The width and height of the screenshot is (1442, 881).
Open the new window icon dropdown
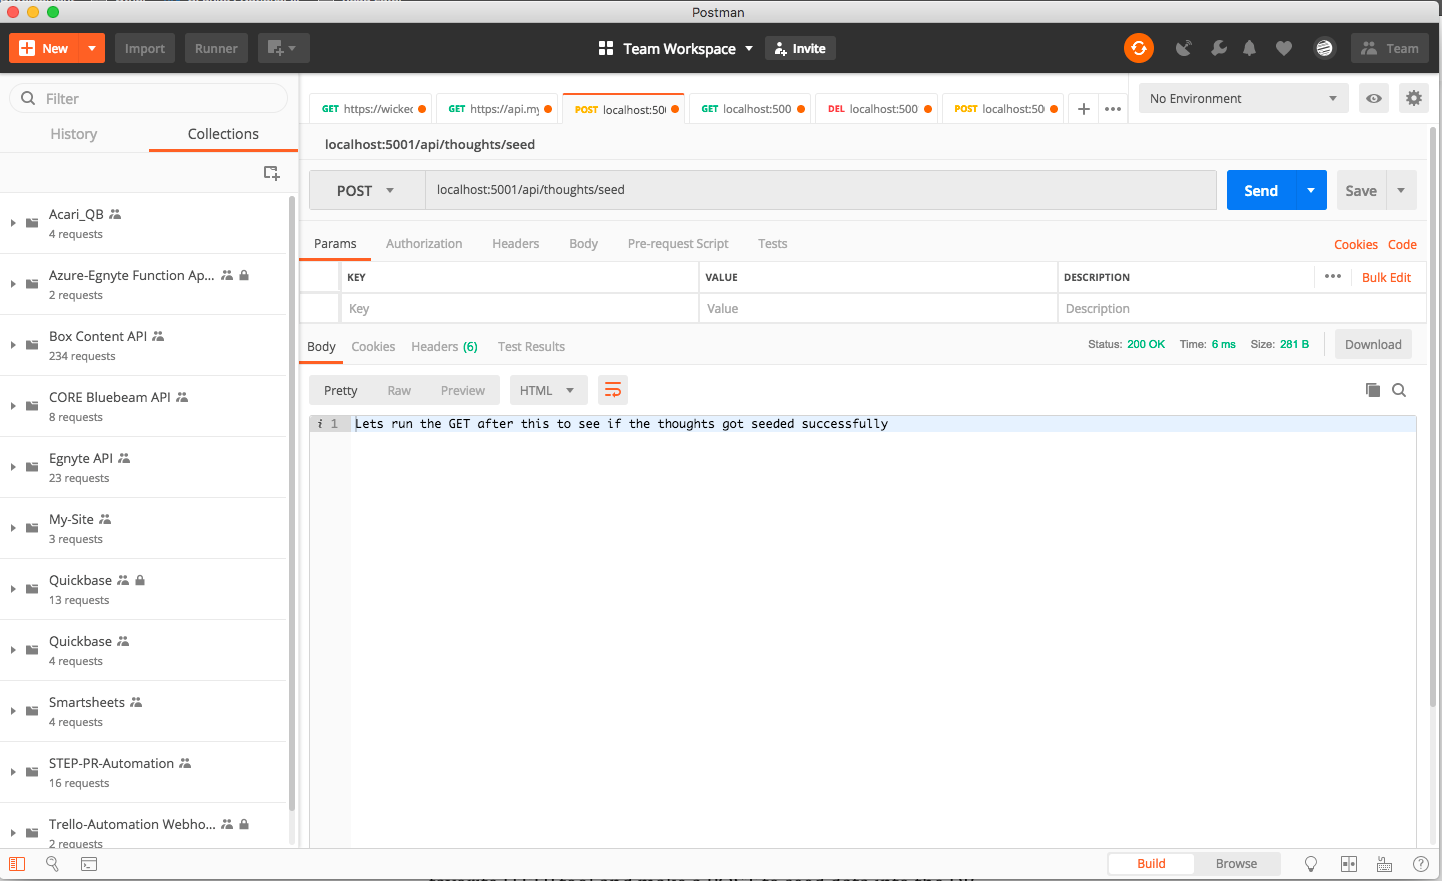point(284,48)
